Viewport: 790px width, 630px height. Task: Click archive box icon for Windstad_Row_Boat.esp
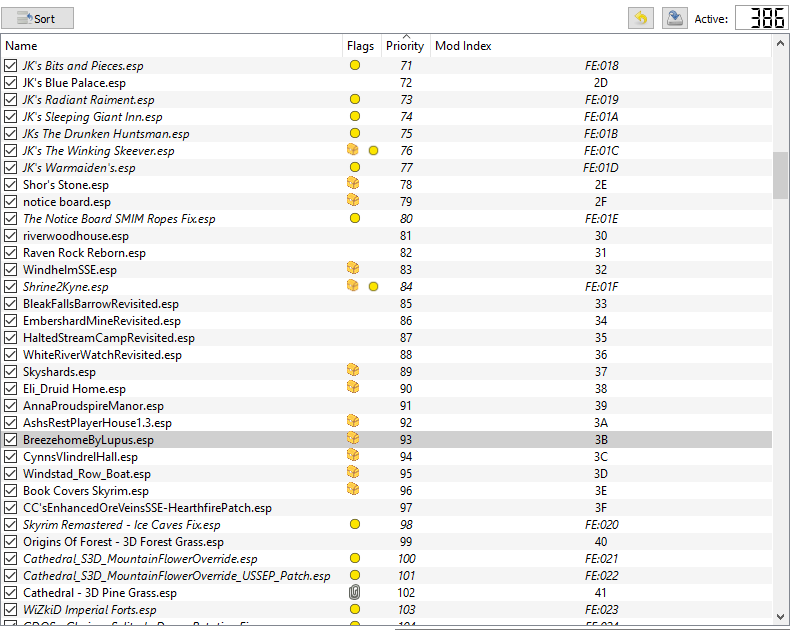[353, 472]
